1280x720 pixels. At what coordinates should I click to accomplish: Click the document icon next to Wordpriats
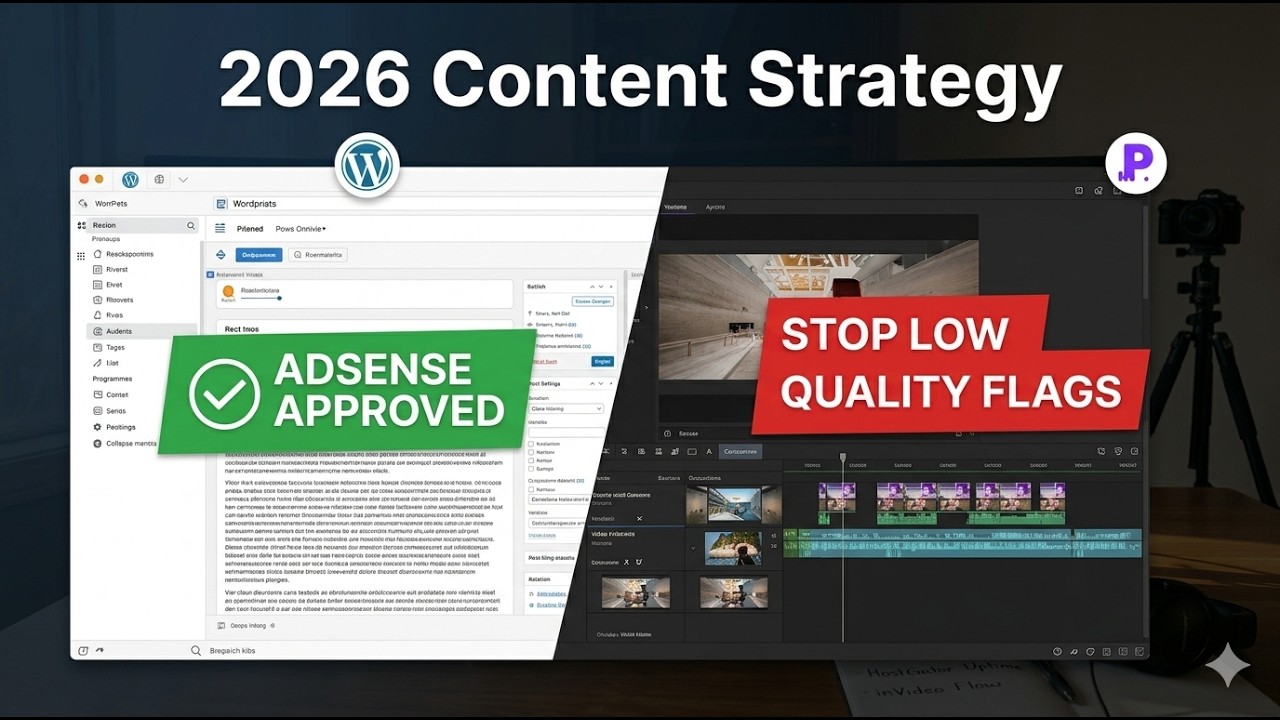pyautogui.click(x=221, y=204)
